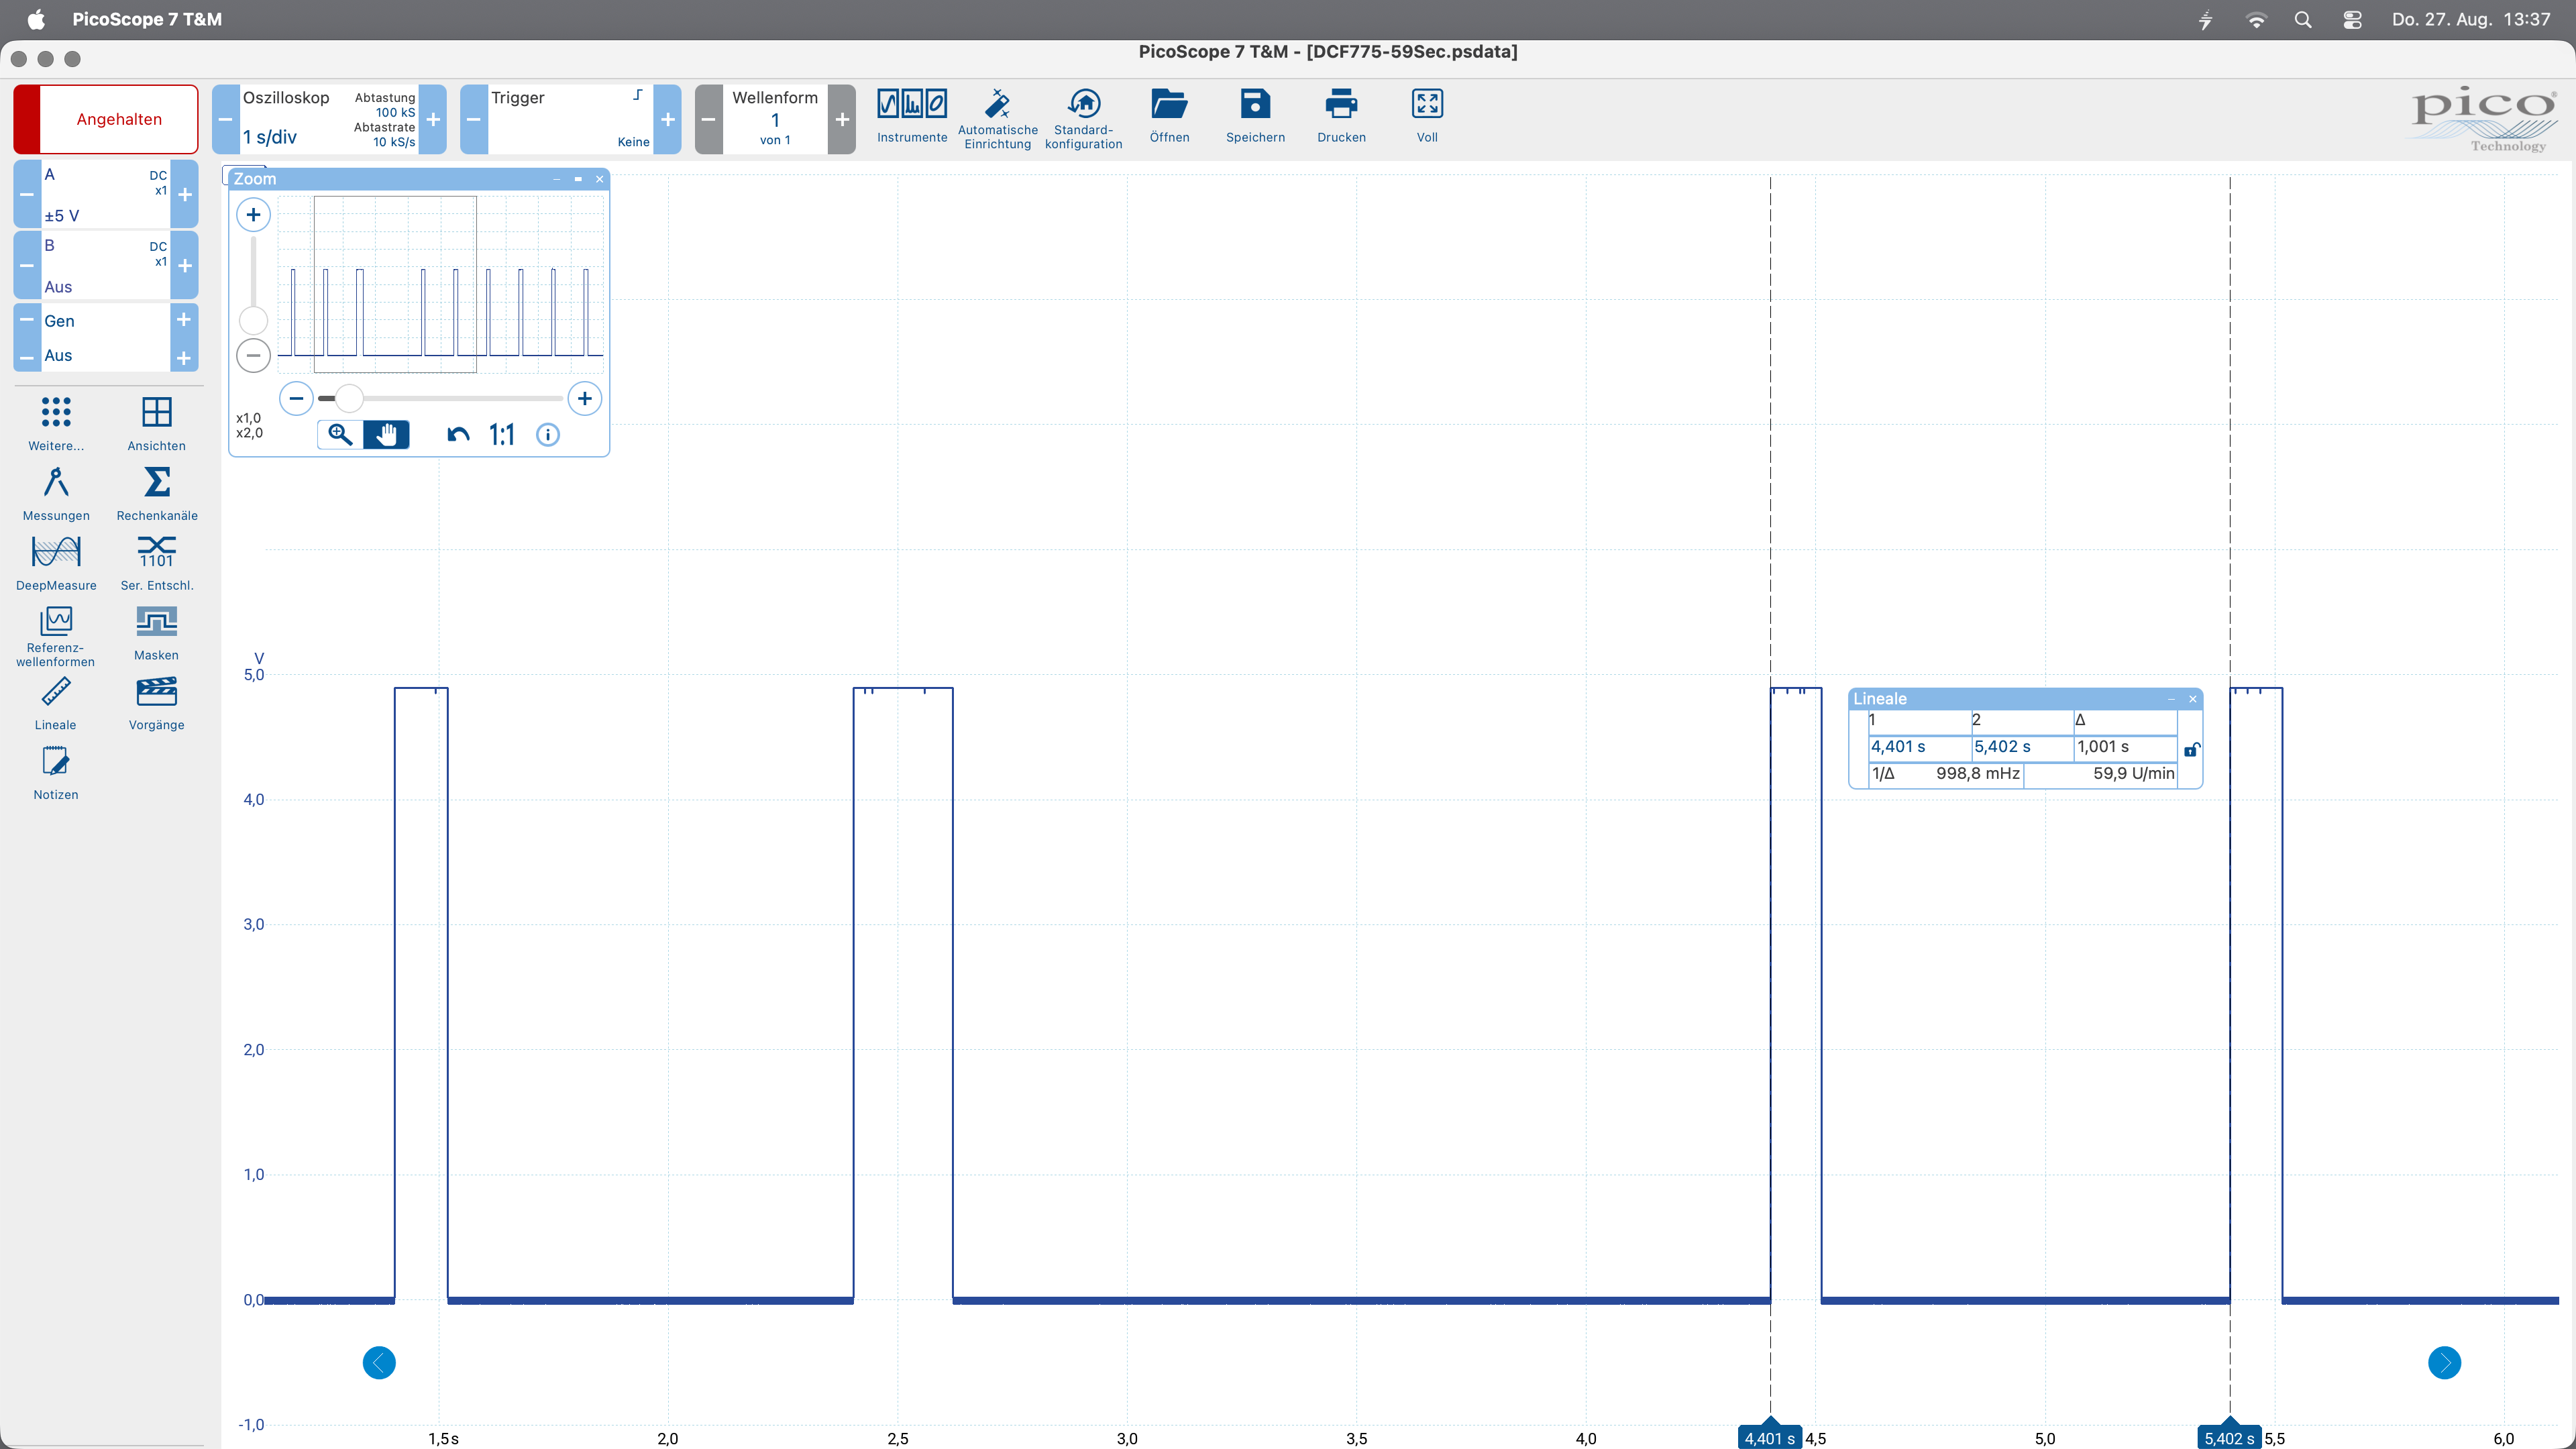Open macOS Control Center
This screenshot has width=2576, height=1449.
tap(2352, 20)
